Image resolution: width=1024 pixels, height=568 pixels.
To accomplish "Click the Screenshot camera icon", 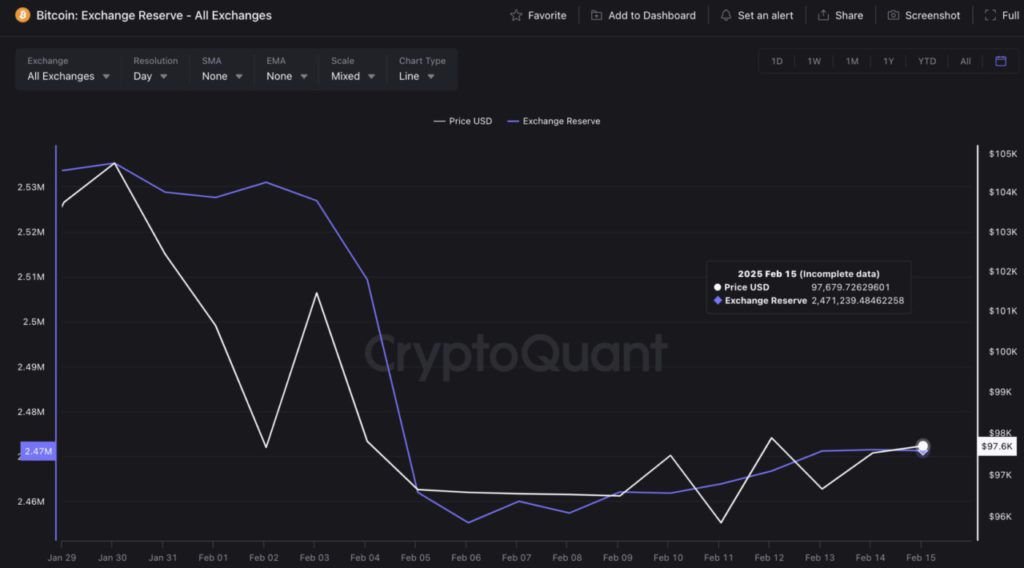I will point(893,15).
